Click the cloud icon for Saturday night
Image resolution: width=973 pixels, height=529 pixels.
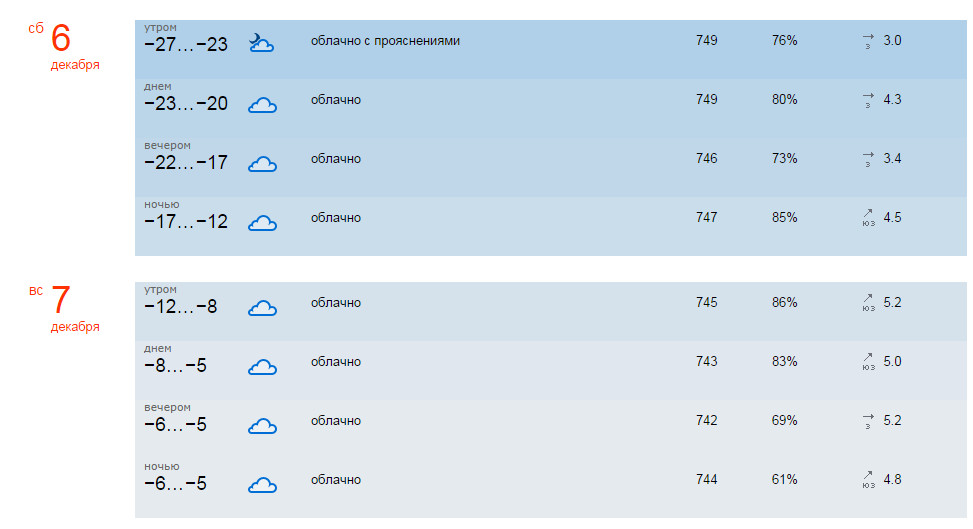262,223
